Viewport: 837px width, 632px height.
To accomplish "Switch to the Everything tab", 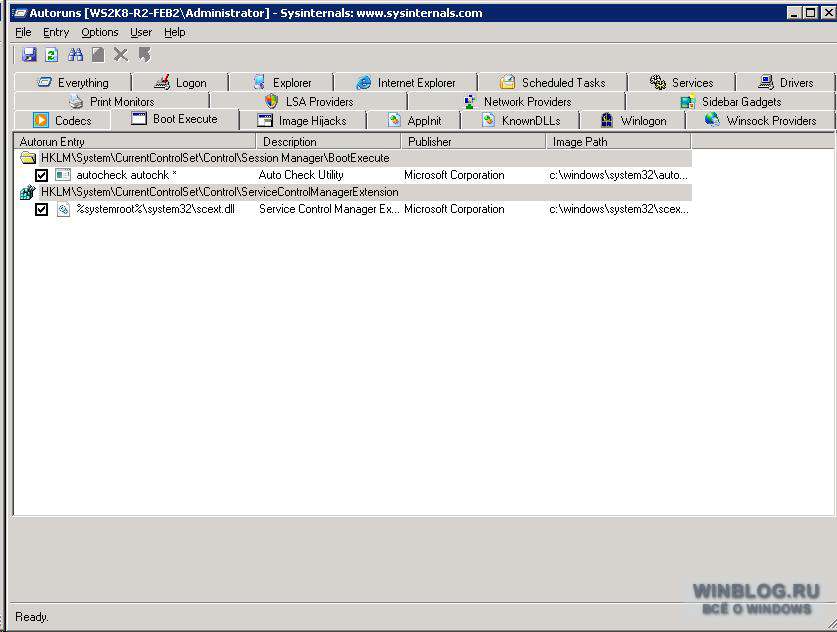I will 73,82.
